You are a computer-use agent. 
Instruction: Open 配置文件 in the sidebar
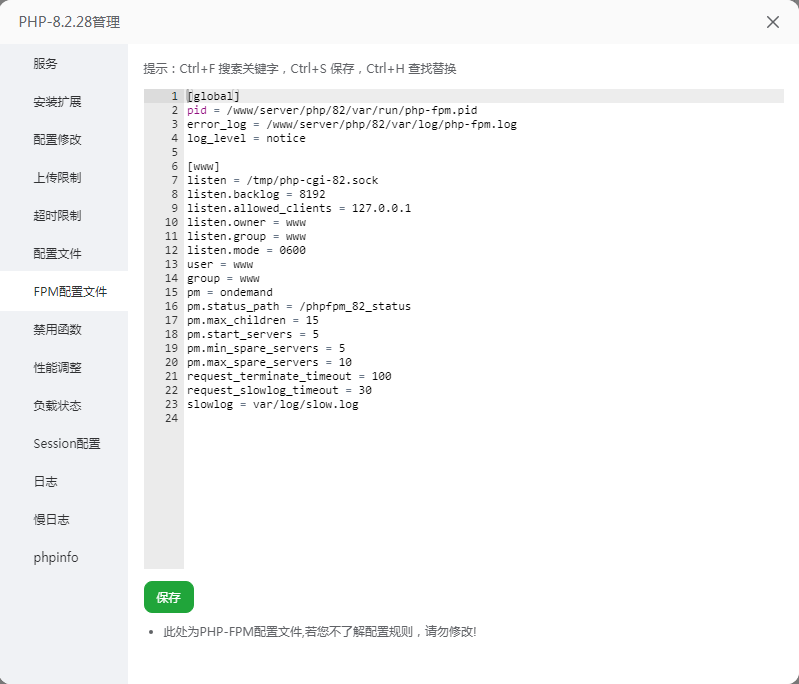(x=57, y=254)
